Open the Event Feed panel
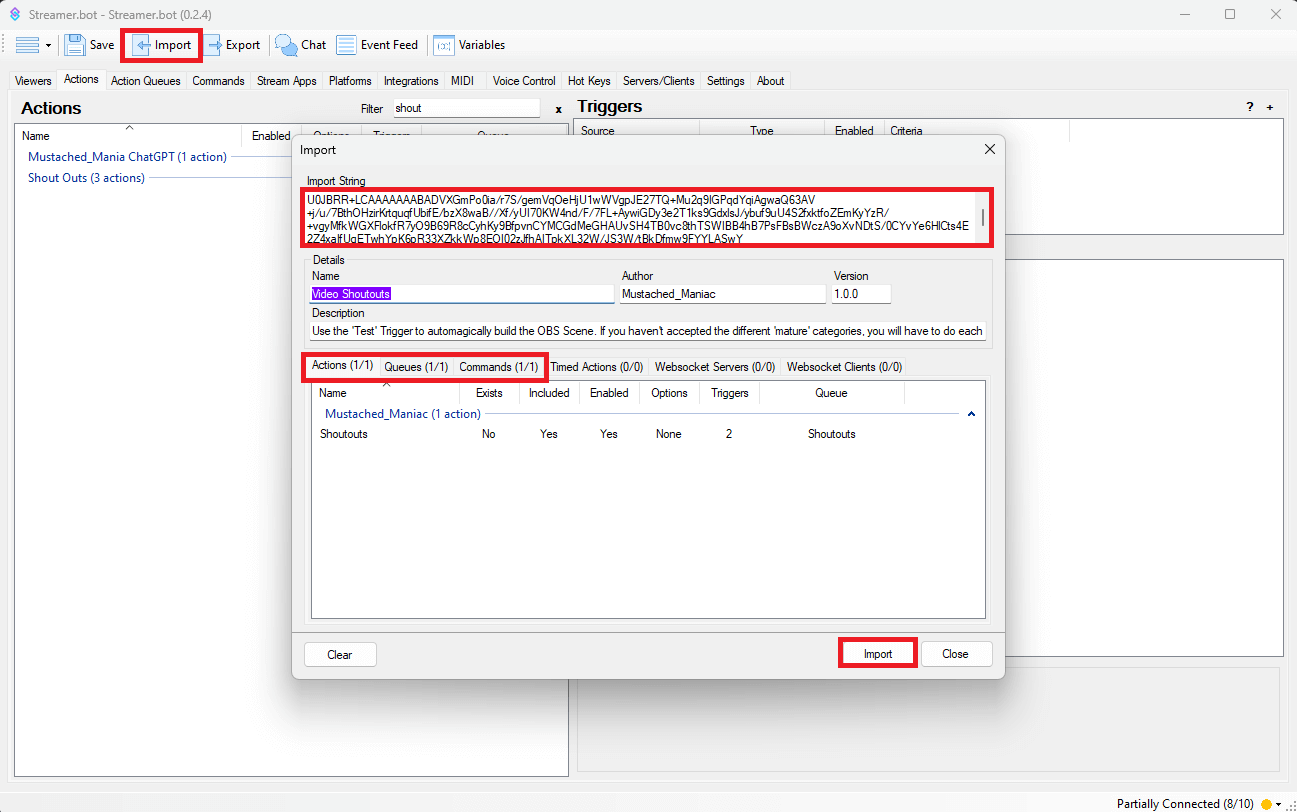Viewport: 1297px width, 812px height. 377,45
